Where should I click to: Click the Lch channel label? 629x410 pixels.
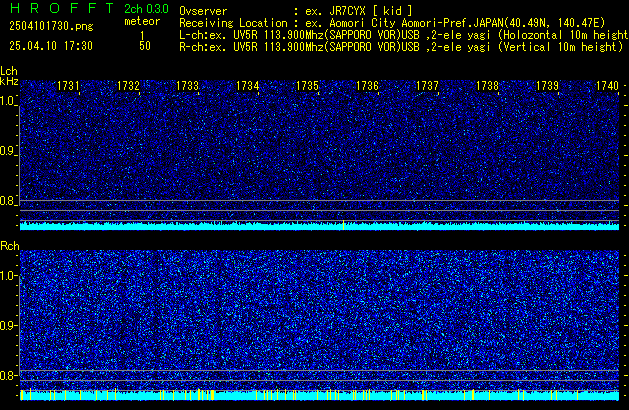9,71
